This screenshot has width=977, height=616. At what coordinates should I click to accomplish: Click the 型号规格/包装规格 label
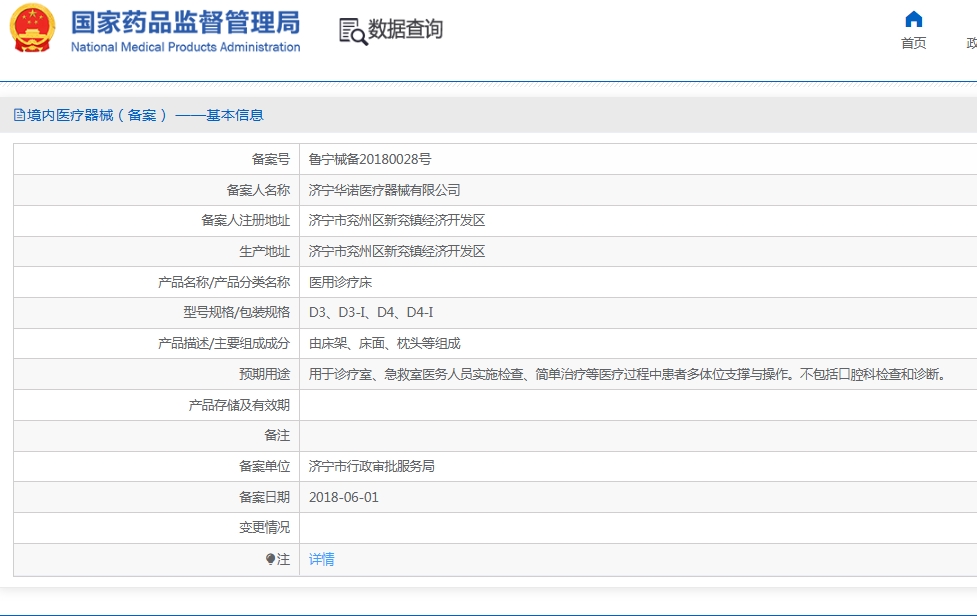click(x=237, y=313)
